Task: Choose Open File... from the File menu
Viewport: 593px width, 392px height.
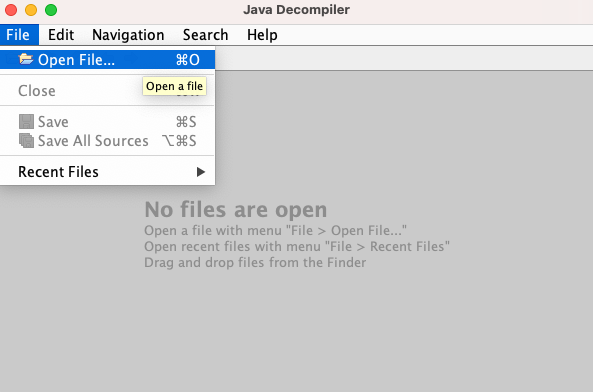Action: [x=107, y=59]
